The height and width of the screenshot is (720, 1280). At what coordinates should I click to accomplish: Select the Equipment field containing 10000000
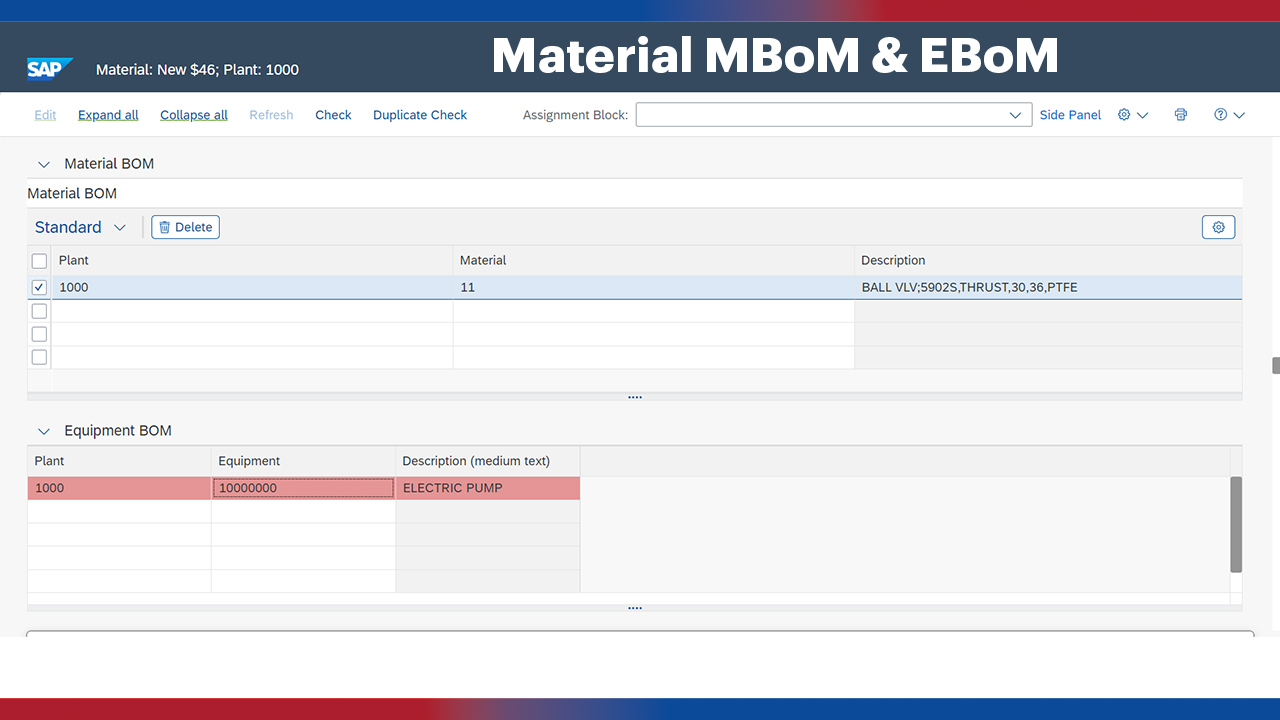[x=302, y=487]
